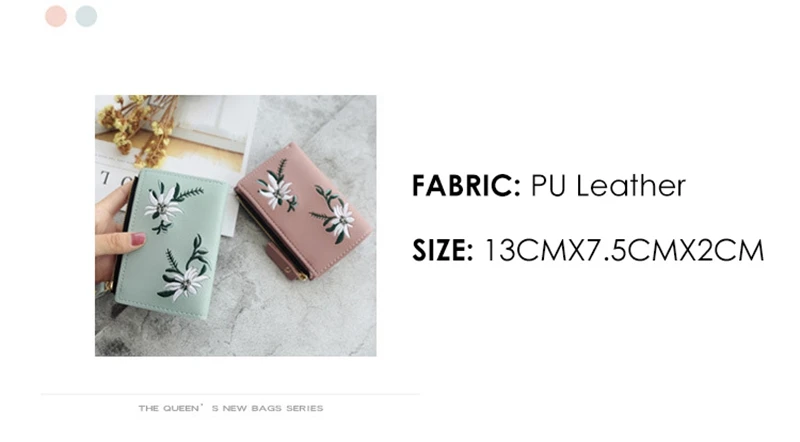Click the pink color circle
This screenshot has height=442, width=800.
click(x=56, y=16)
